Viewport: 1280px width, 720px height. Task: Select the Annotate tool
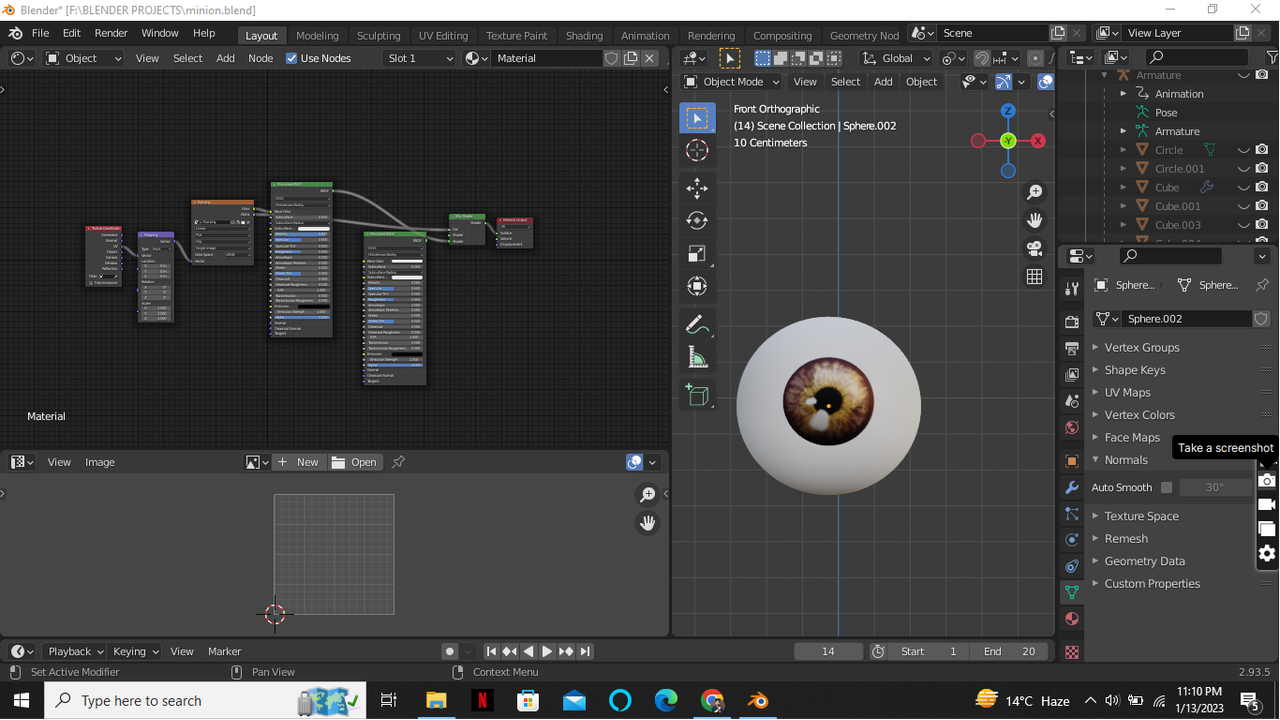(x=697, y=325)
